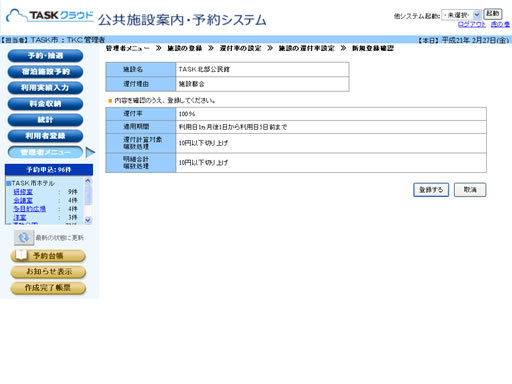Screen dimensions: 512x384
Task: Click the ログアウト link
Action: click(x=472, y=24)
